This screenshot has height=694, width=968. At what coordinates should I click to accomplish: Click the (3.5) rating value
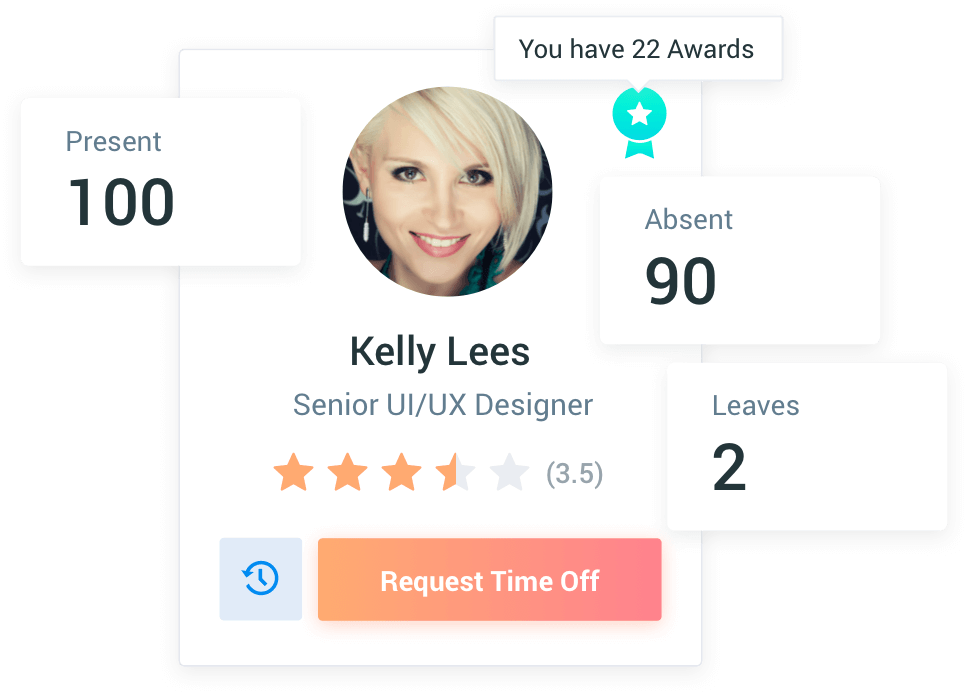point(574,474)
